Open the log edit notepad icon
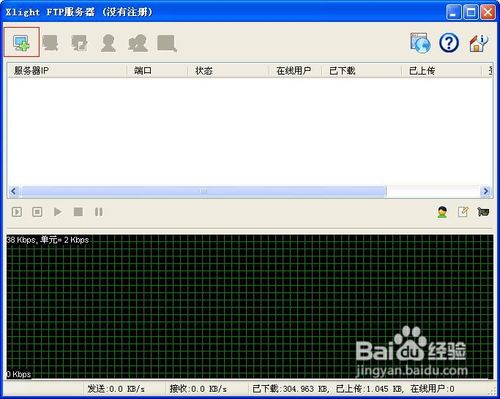 click(463, 212)
